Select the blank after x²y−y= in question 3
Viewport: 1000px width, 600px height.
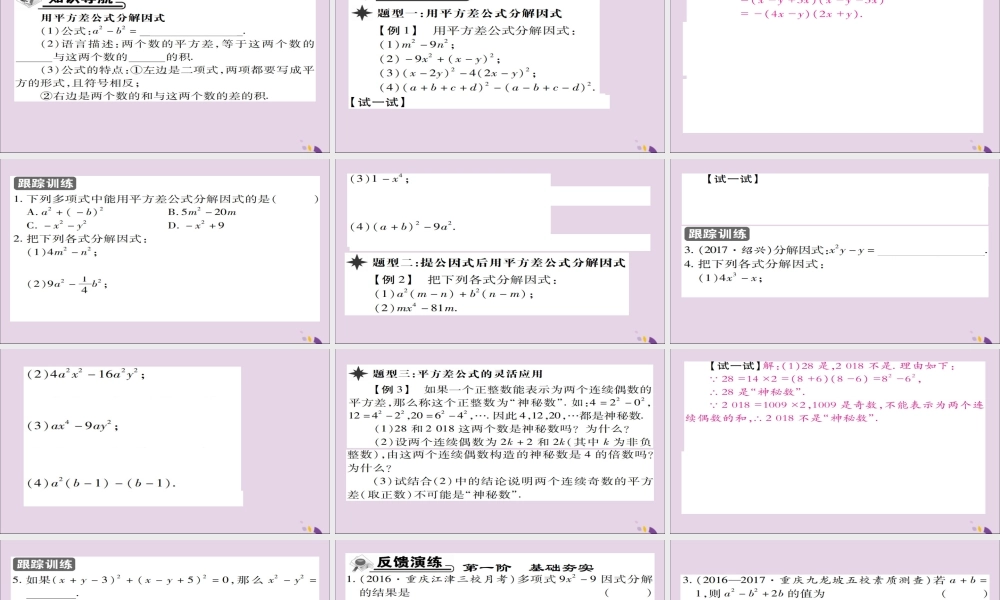[932, 251]
